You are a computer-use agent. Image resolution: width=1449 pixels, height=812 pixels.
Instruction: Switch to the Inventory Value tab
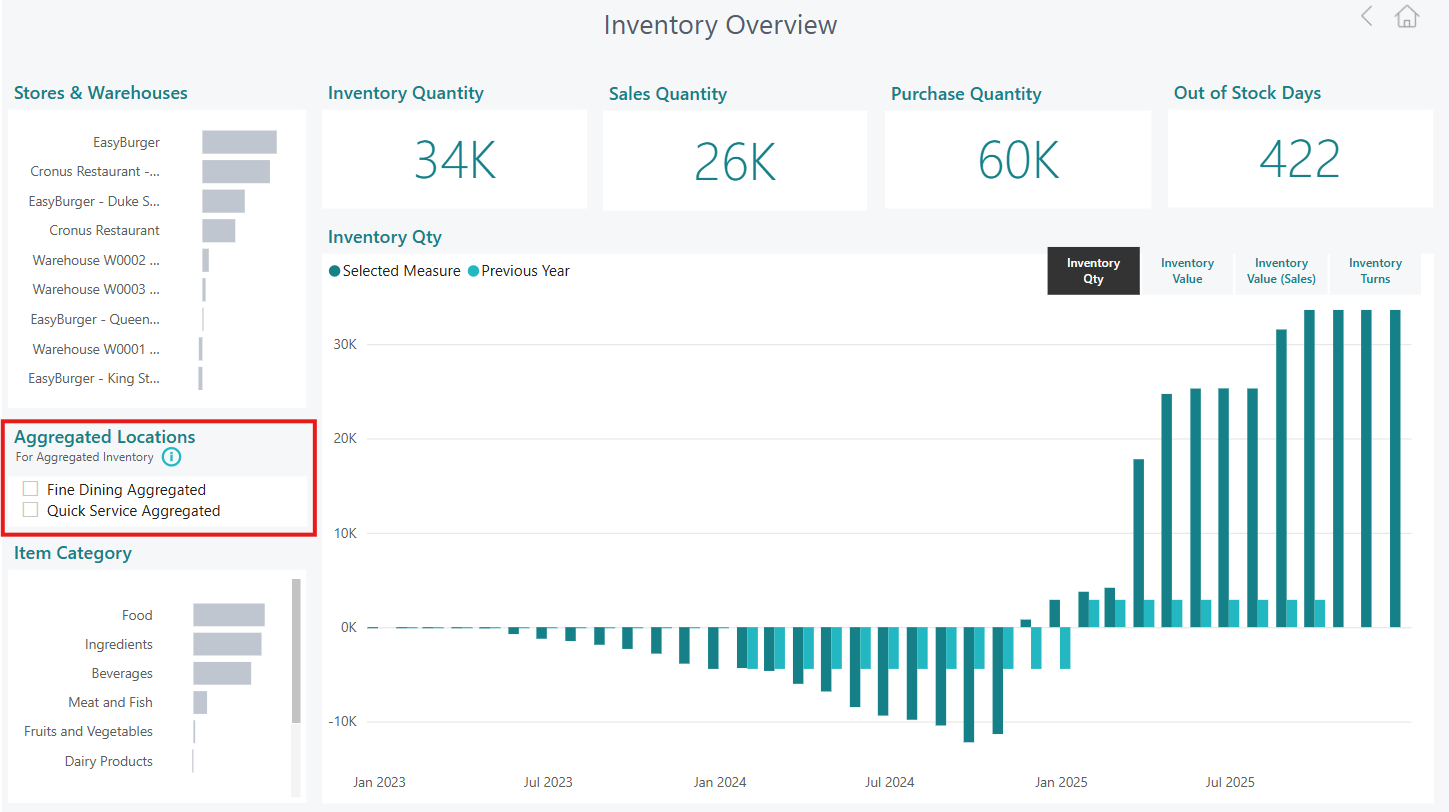(x=1187, y=271)
